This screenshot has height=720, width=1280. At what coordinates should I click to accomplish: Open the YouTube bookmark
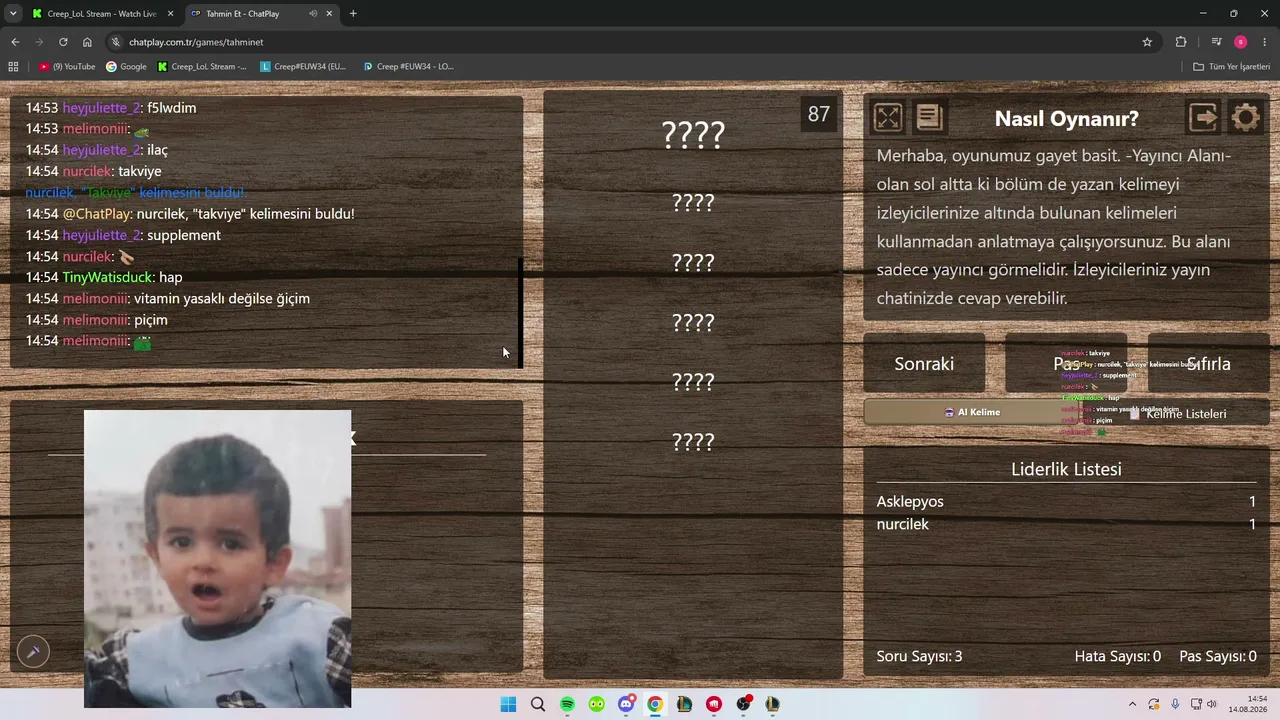pos(67,67)
